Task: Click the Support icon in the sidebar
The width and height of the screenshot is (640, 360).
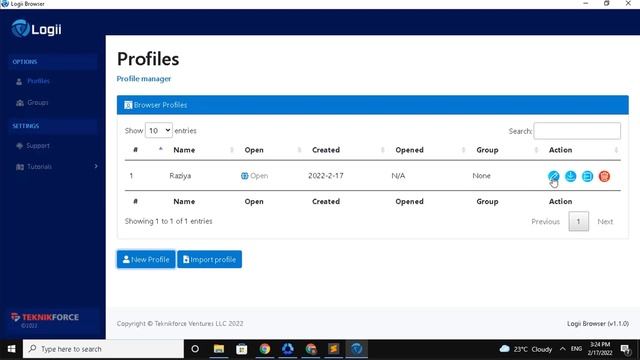Action: coord(19,146)
